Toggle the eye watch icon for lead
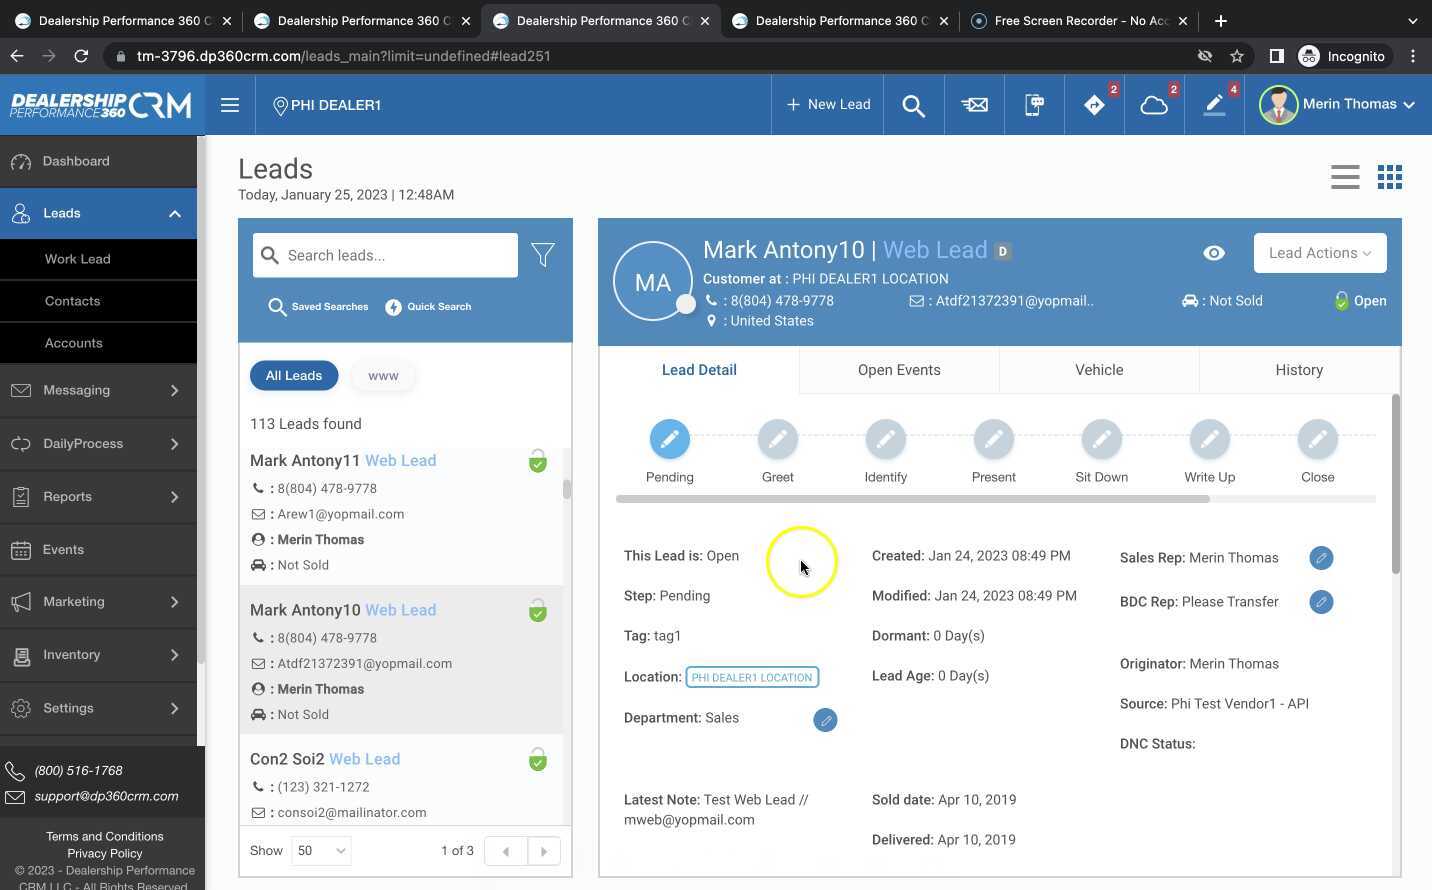 pos(1213,253)
